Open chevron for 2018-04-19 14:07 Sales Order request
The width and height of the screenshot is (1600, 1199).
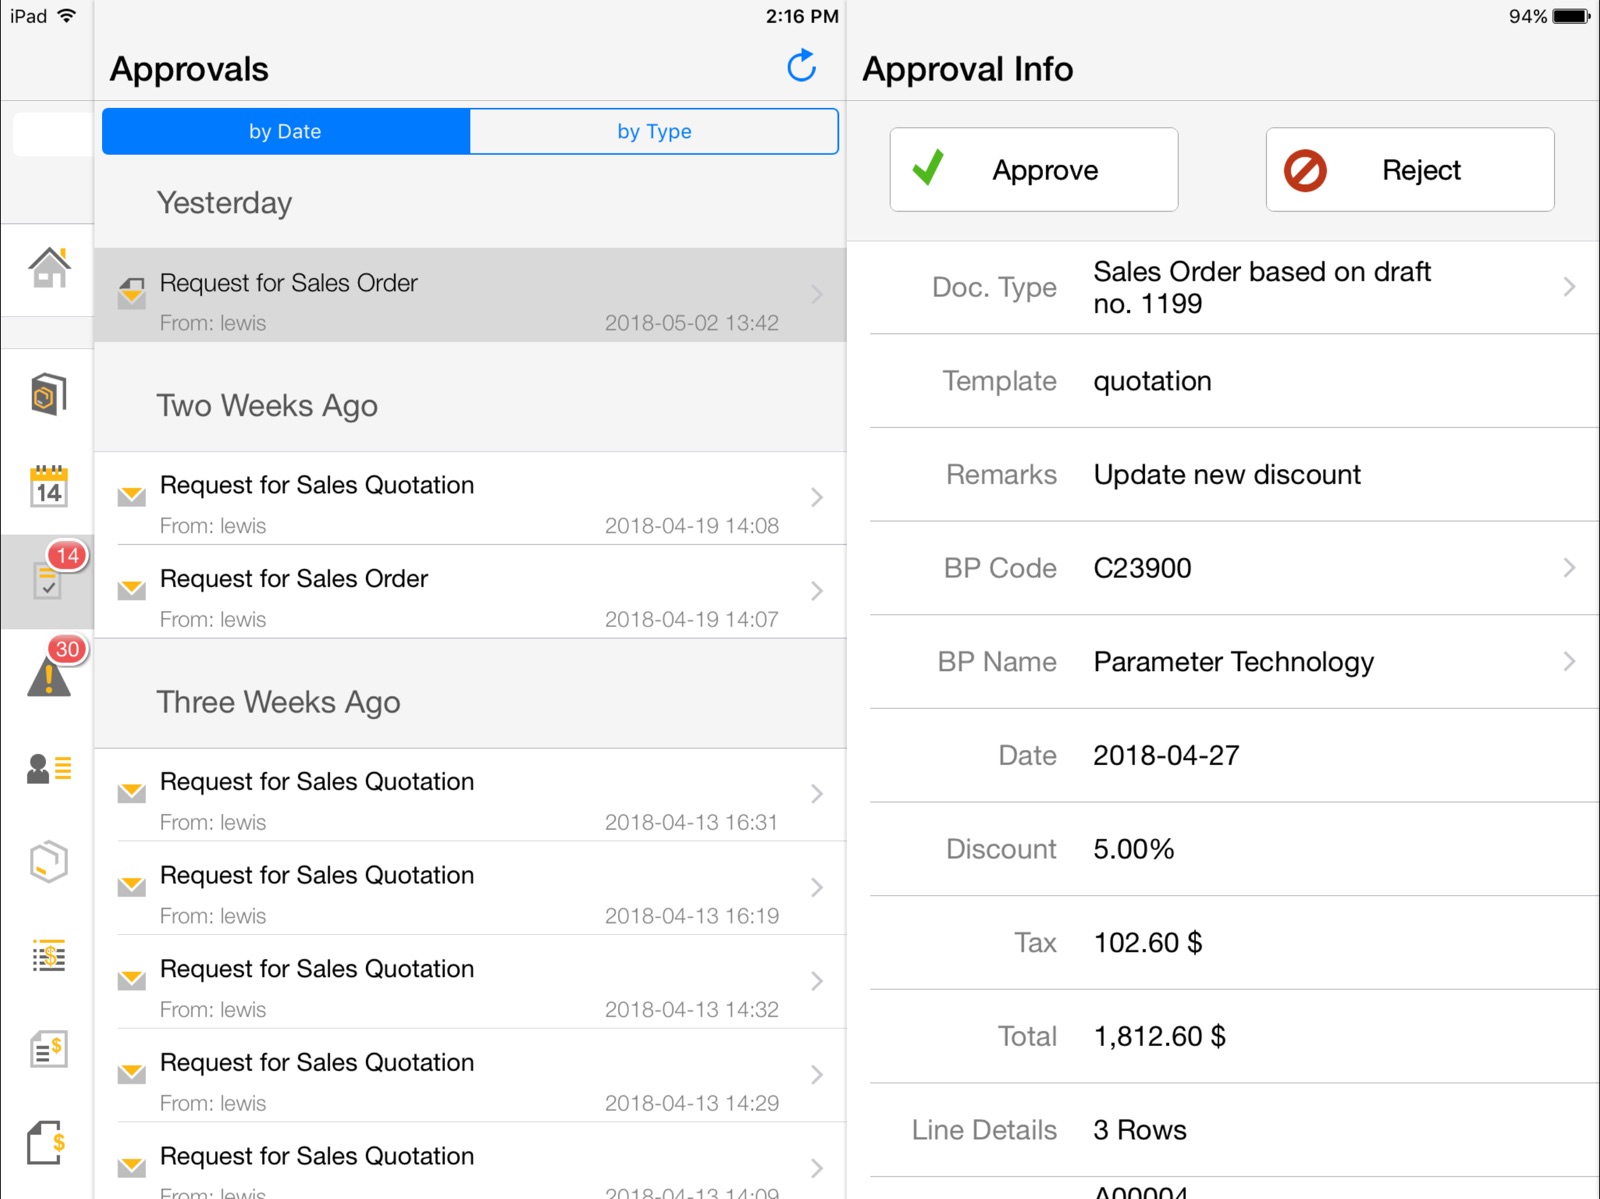pyautogui.click(x=817, y=591)
